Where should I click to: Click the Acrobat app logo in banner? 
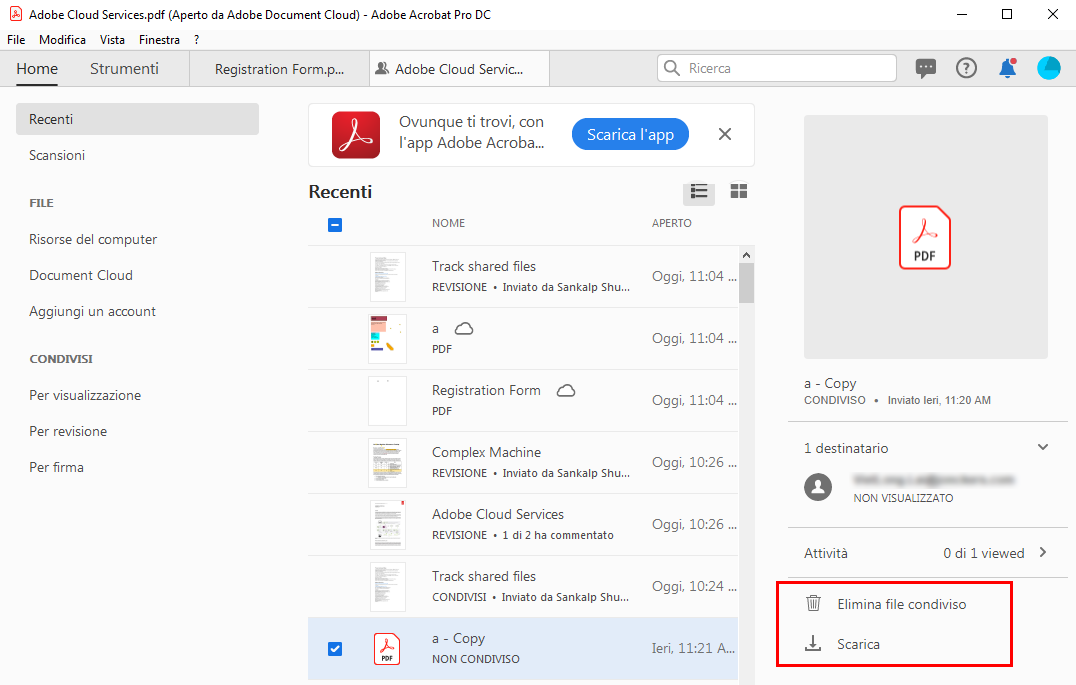pyautogui.click(x=355, y=135)
